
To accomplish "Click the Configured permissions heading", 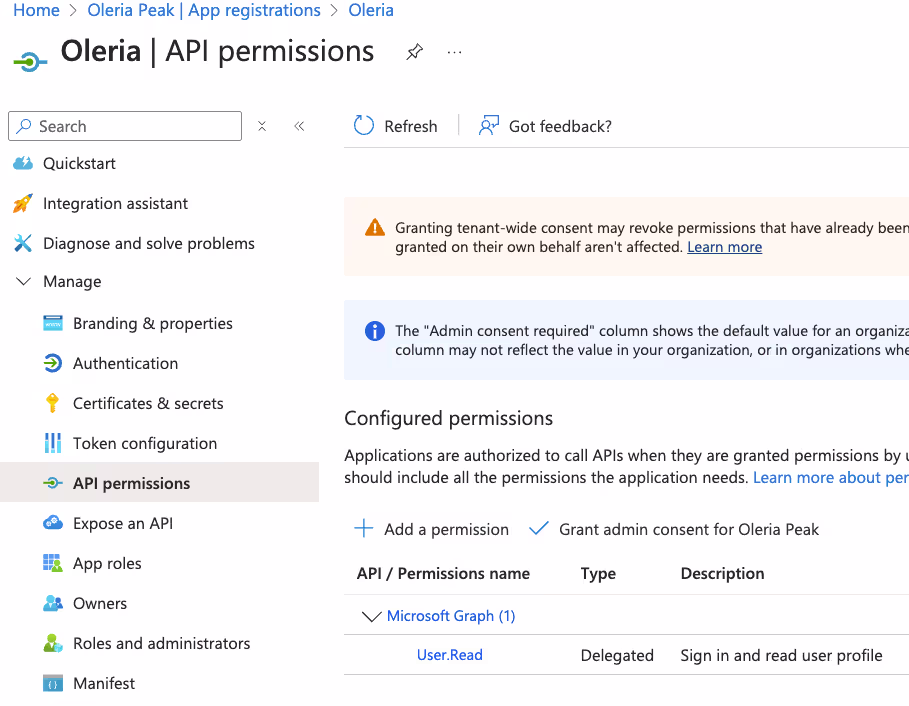I will 448,418.
